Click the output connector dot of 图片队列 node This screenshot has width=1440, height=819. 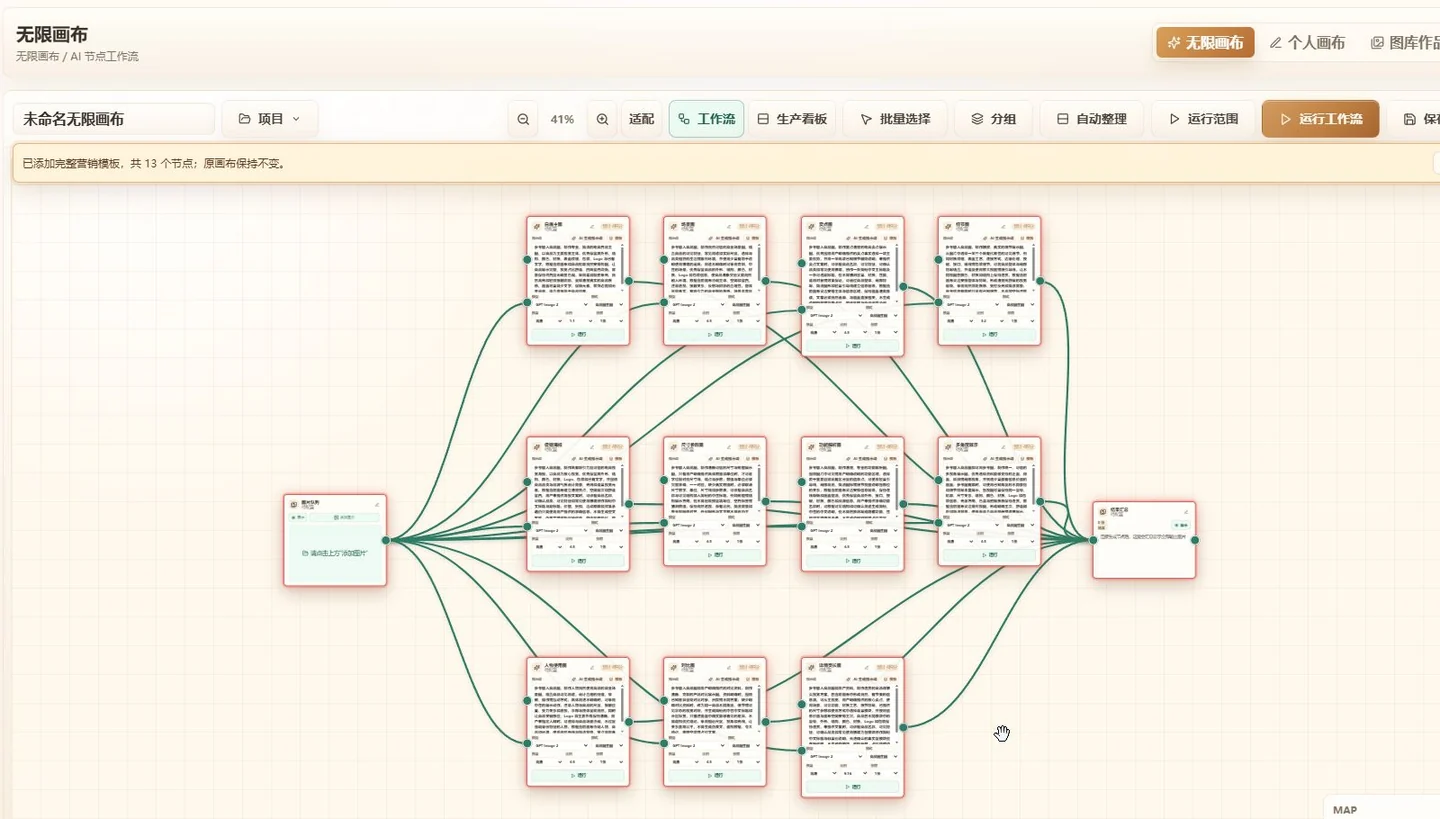[385, 540]
